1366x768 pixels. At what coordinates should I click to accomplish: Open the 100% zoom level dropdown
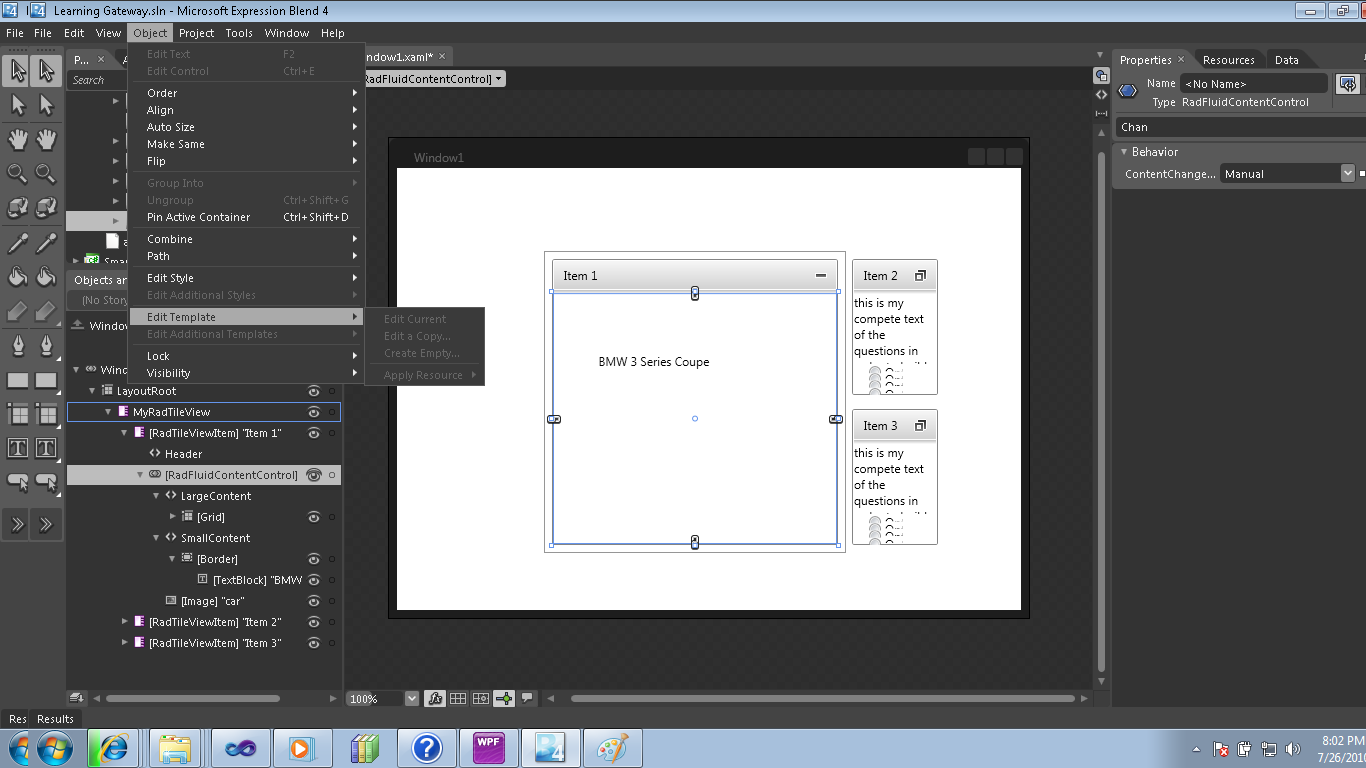tap(411, 699)
